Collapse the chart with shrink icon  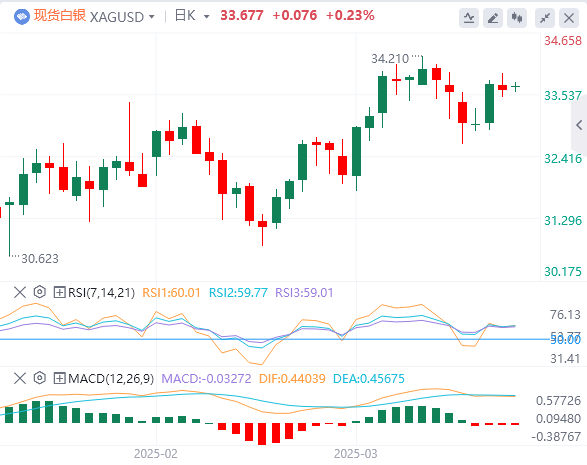545,18
